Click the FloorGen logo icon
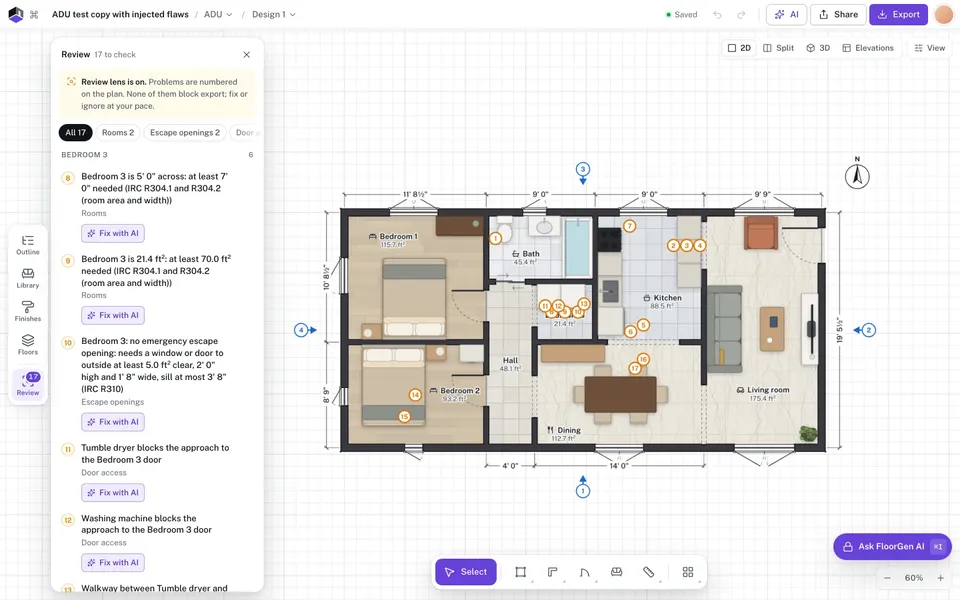The height and width of the screenshot is (600, 960). (15, 14)
